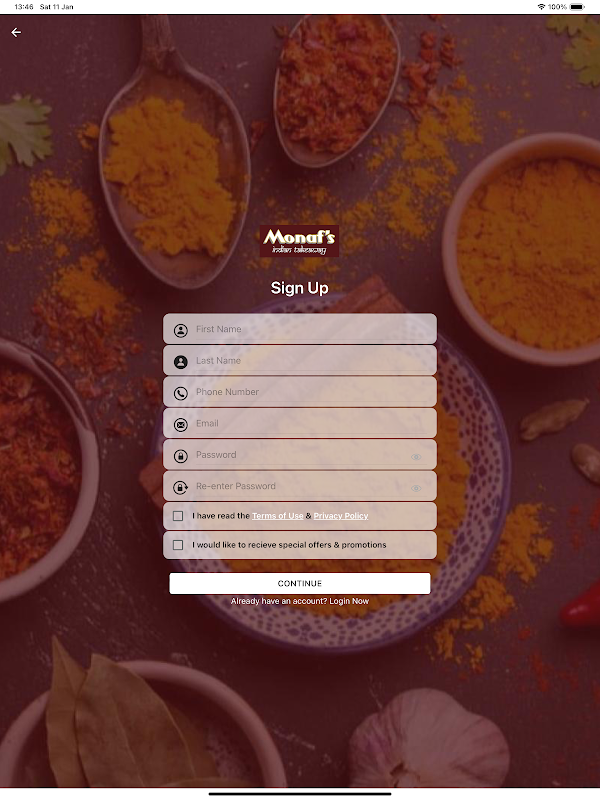Click the phone handset icon

(181, 393)
